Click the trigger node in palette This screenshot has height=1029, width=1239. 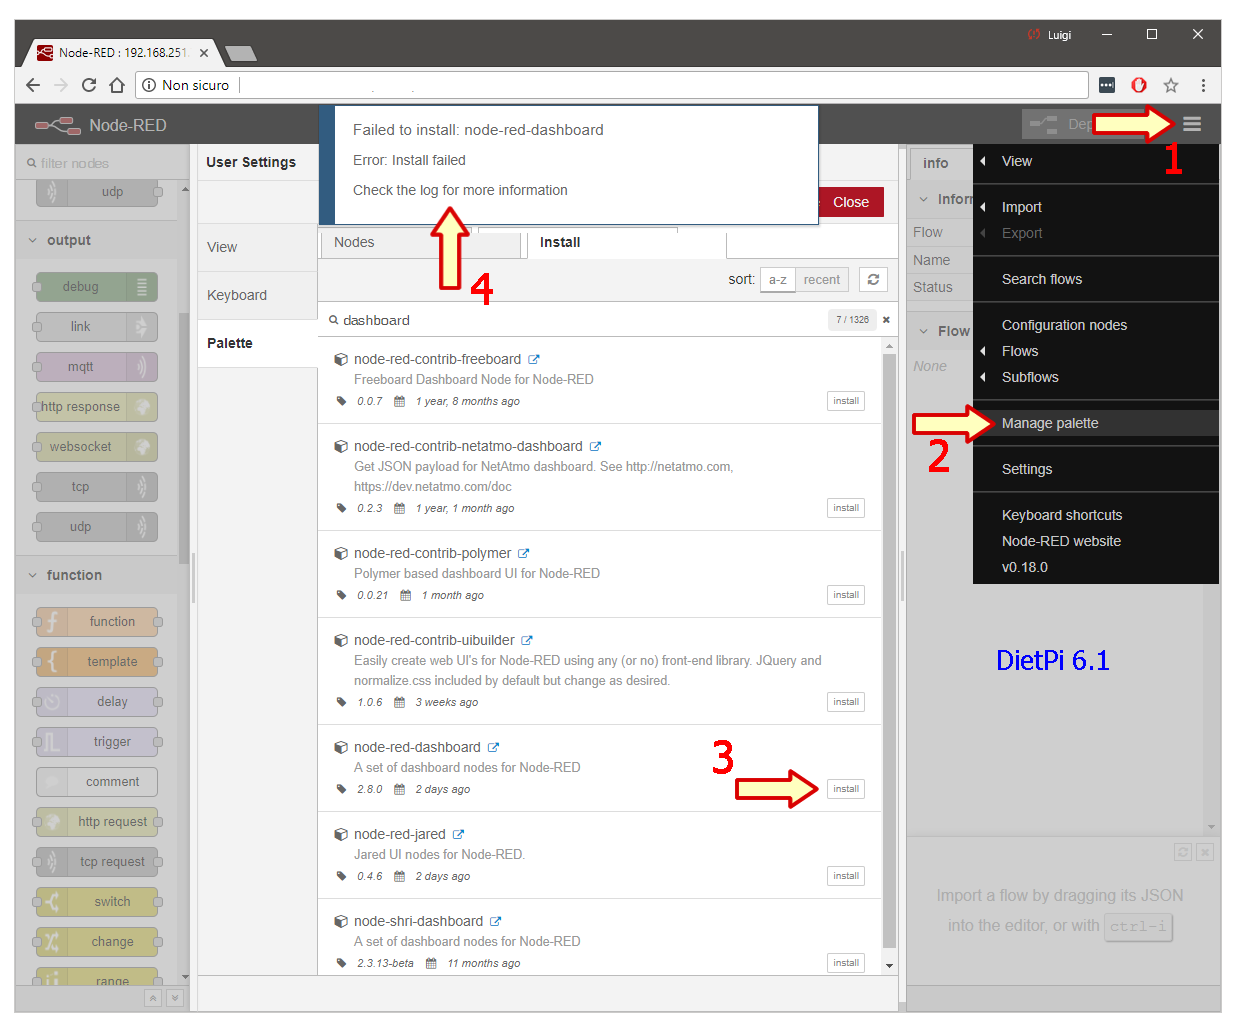coord(97,741)
